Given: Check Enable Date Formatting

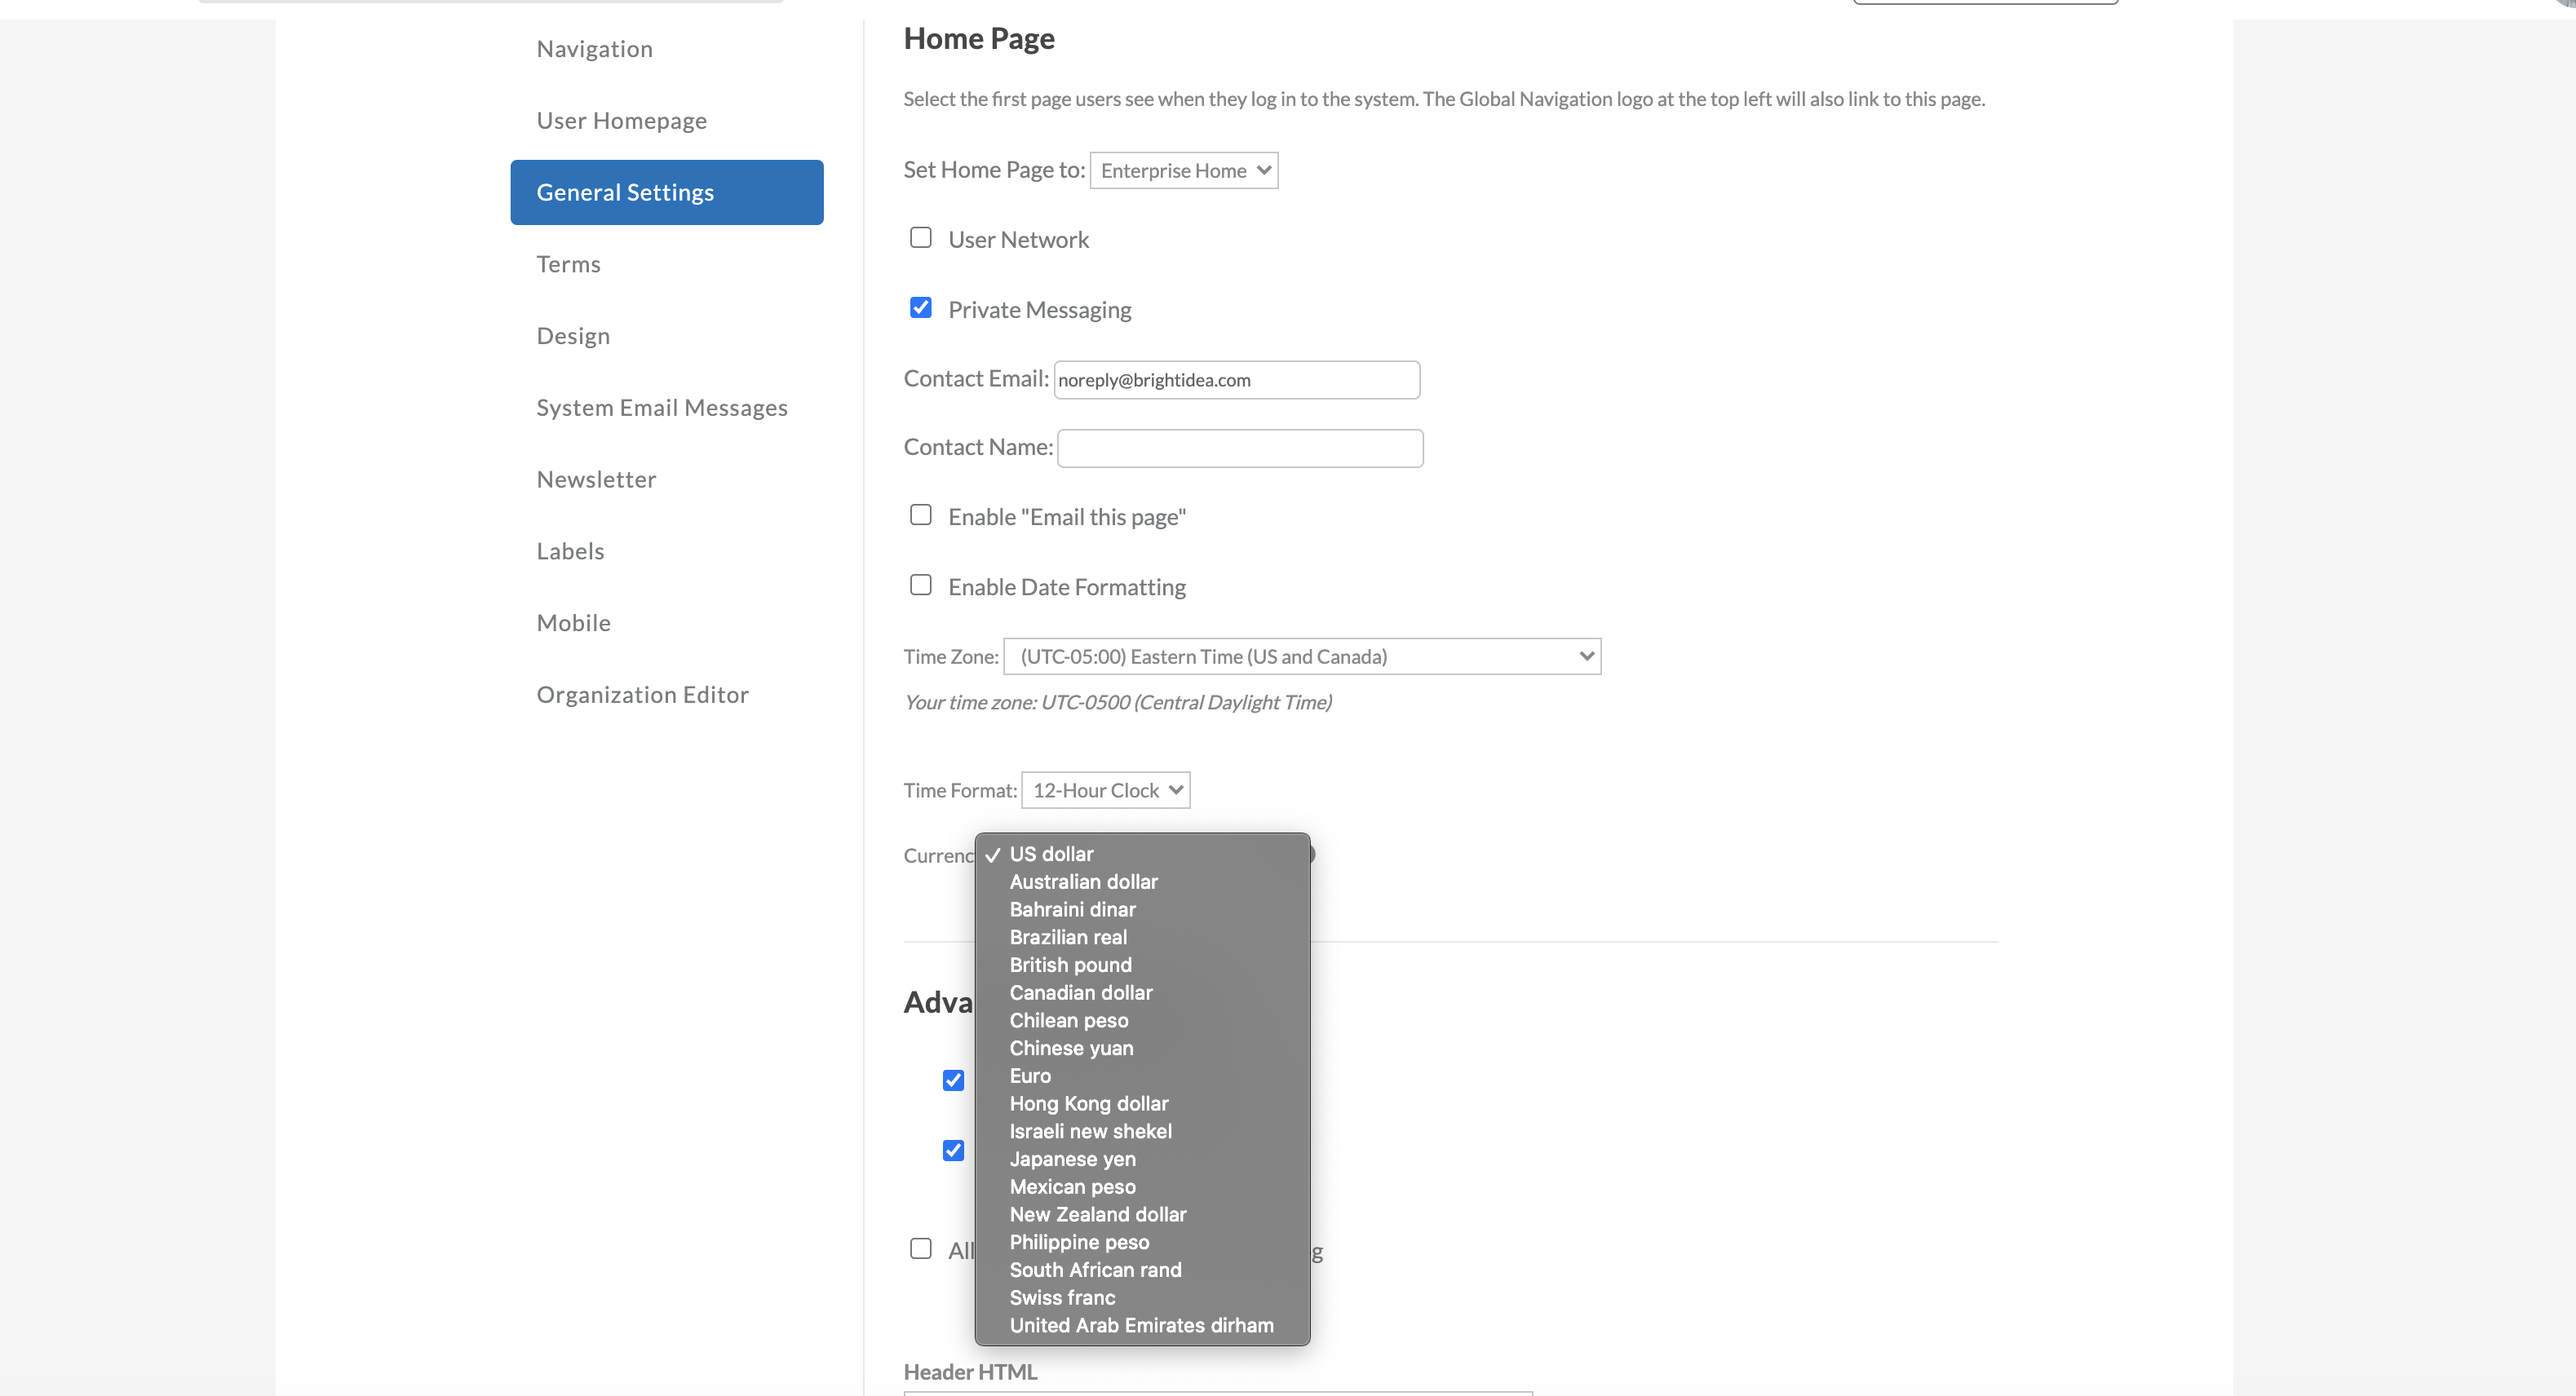Looking at the screenshot, I should click(921, 585).
